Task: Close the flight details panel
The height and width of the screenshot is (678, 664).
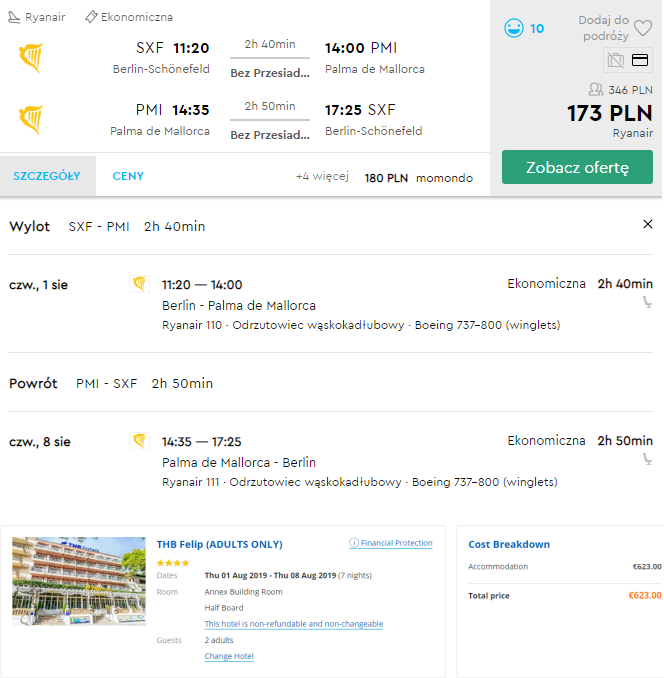Action: (x=647, y=225)
